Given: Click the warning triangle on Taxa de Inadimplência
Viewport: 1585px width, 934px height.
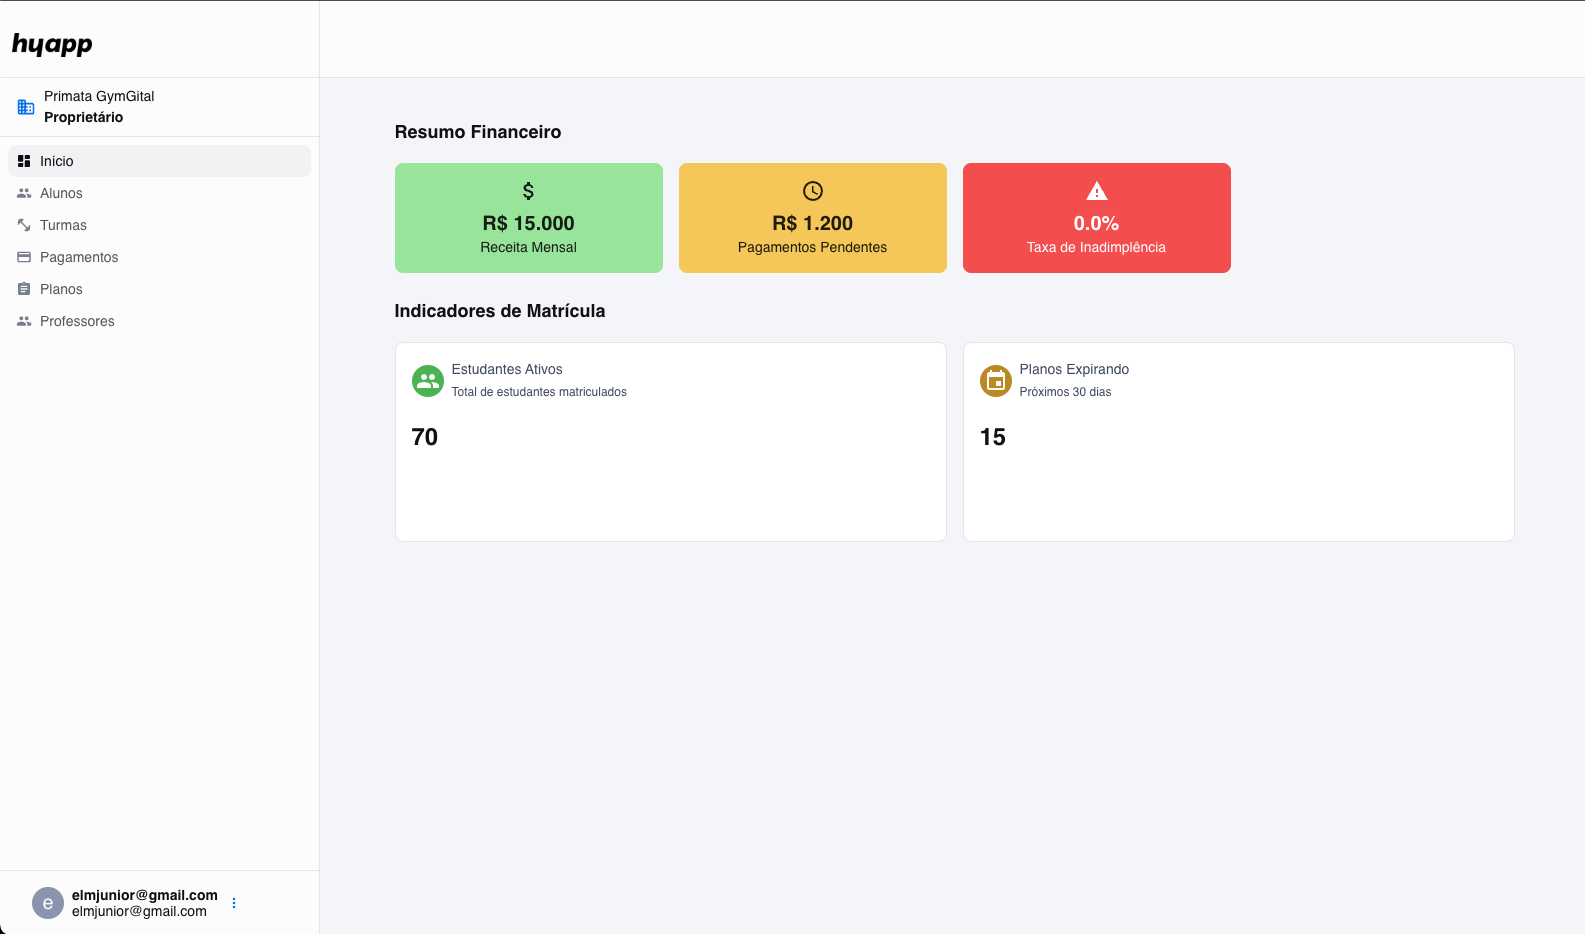Looking at the screenshot, I should (x=1097, y=191).
